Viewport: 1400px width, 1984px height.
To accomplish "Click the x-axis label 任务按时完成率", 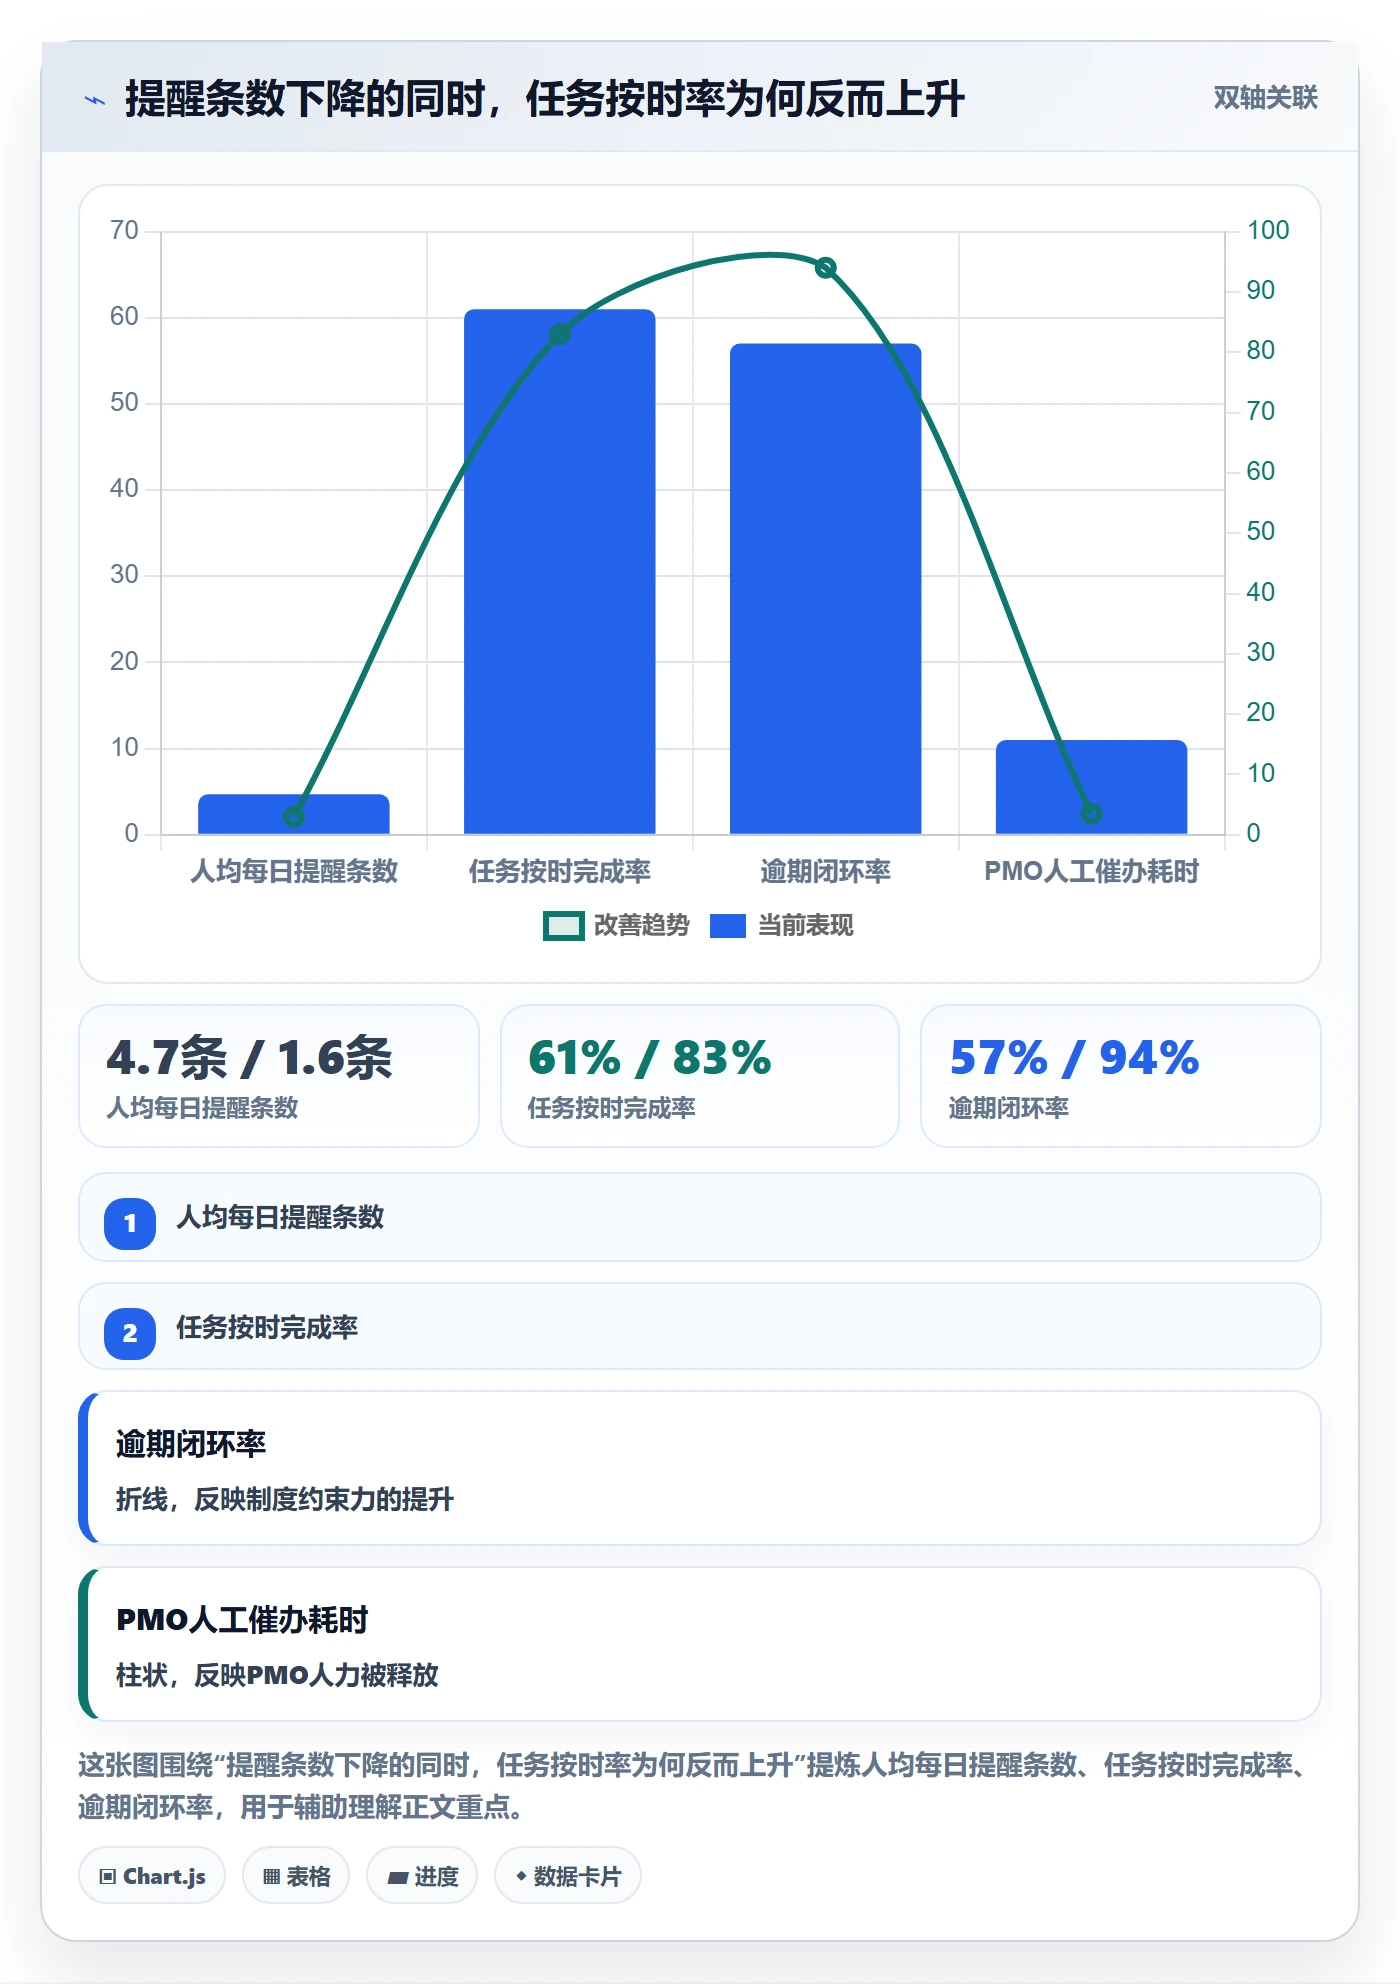I will (560, 872).
